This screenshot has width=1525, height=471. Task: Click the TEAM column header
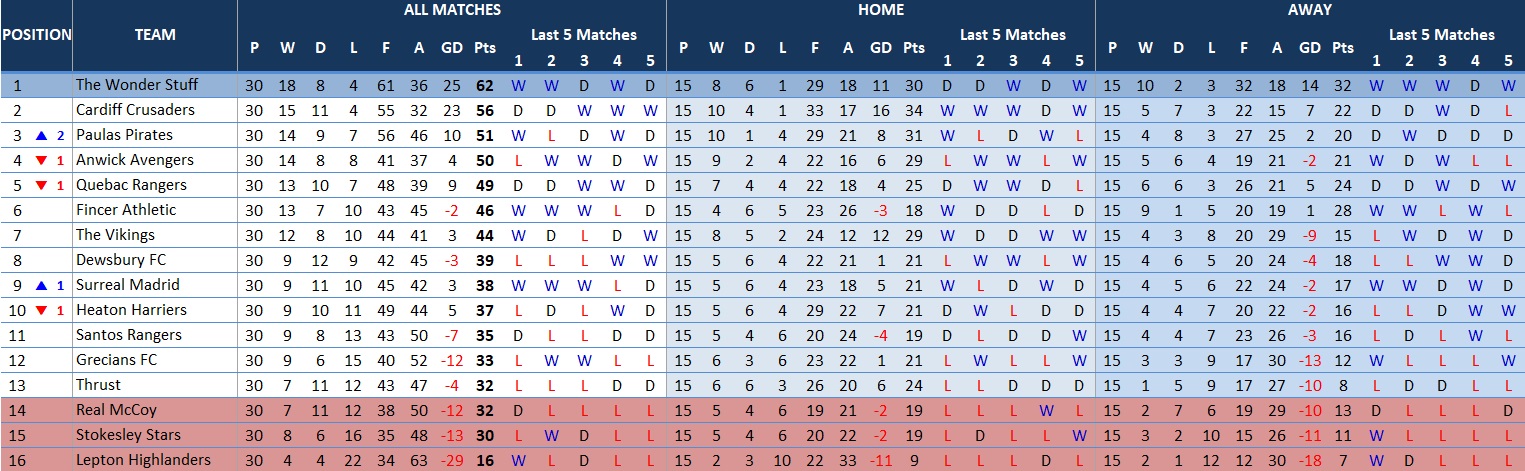tap(155, 35)
